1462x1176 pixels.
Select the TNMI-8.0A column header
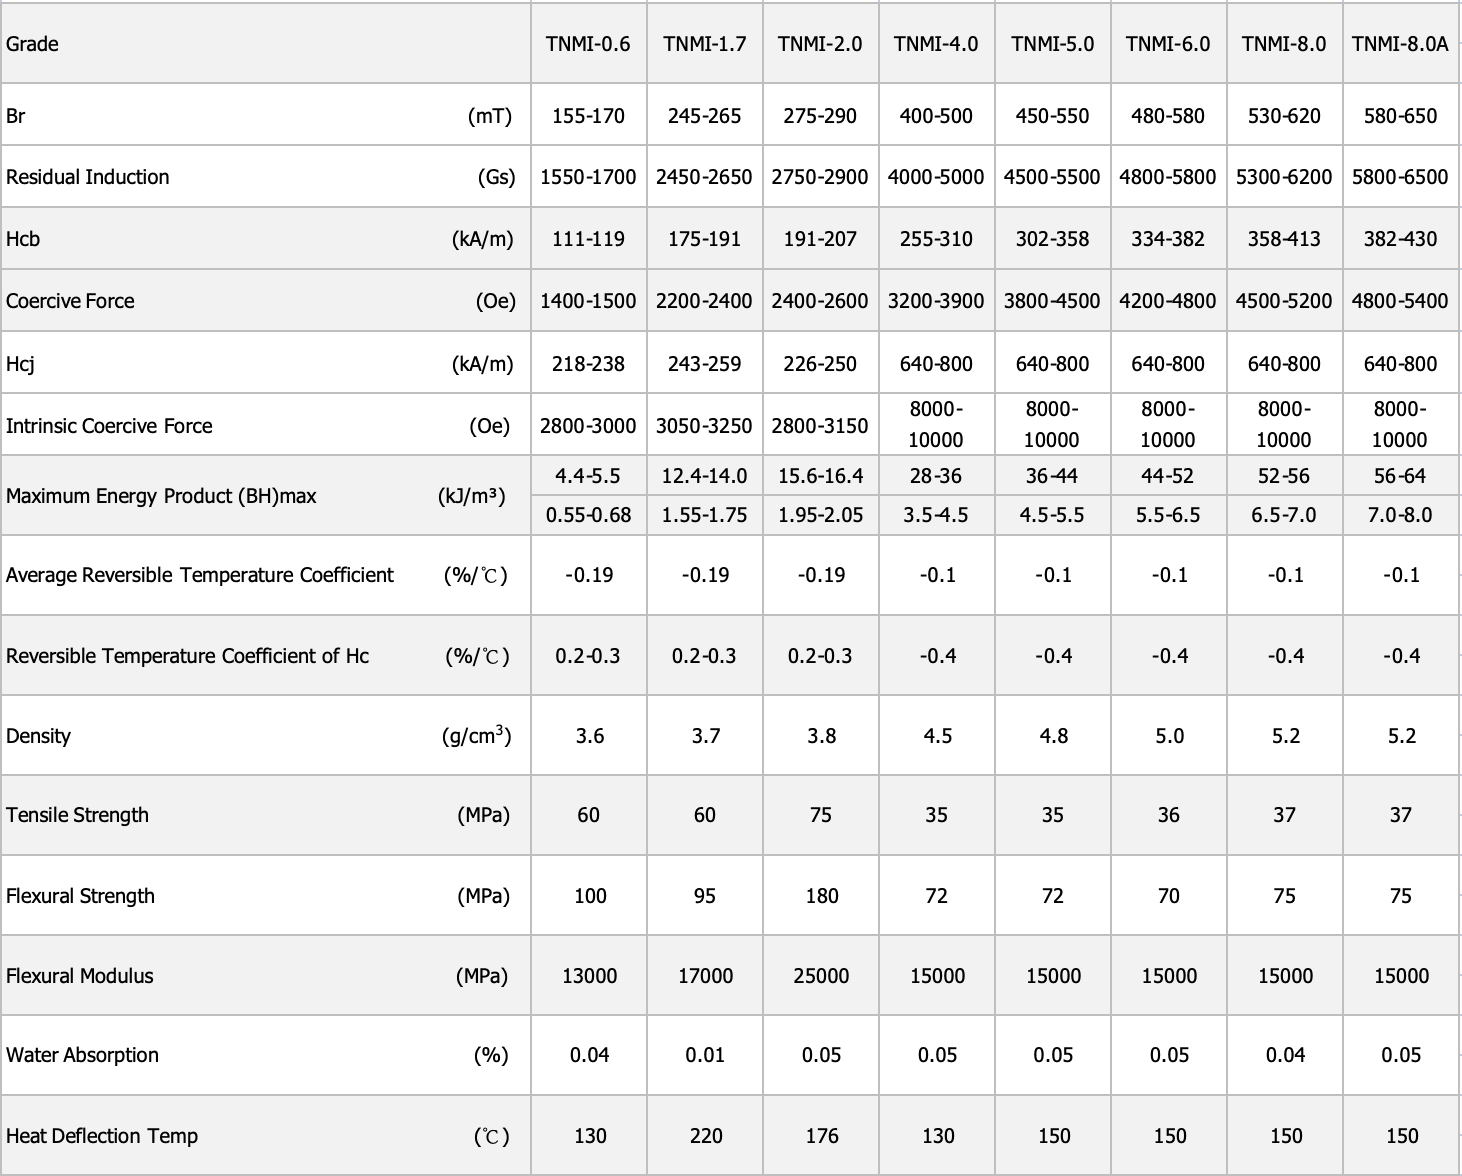(x=1400, y=44)
